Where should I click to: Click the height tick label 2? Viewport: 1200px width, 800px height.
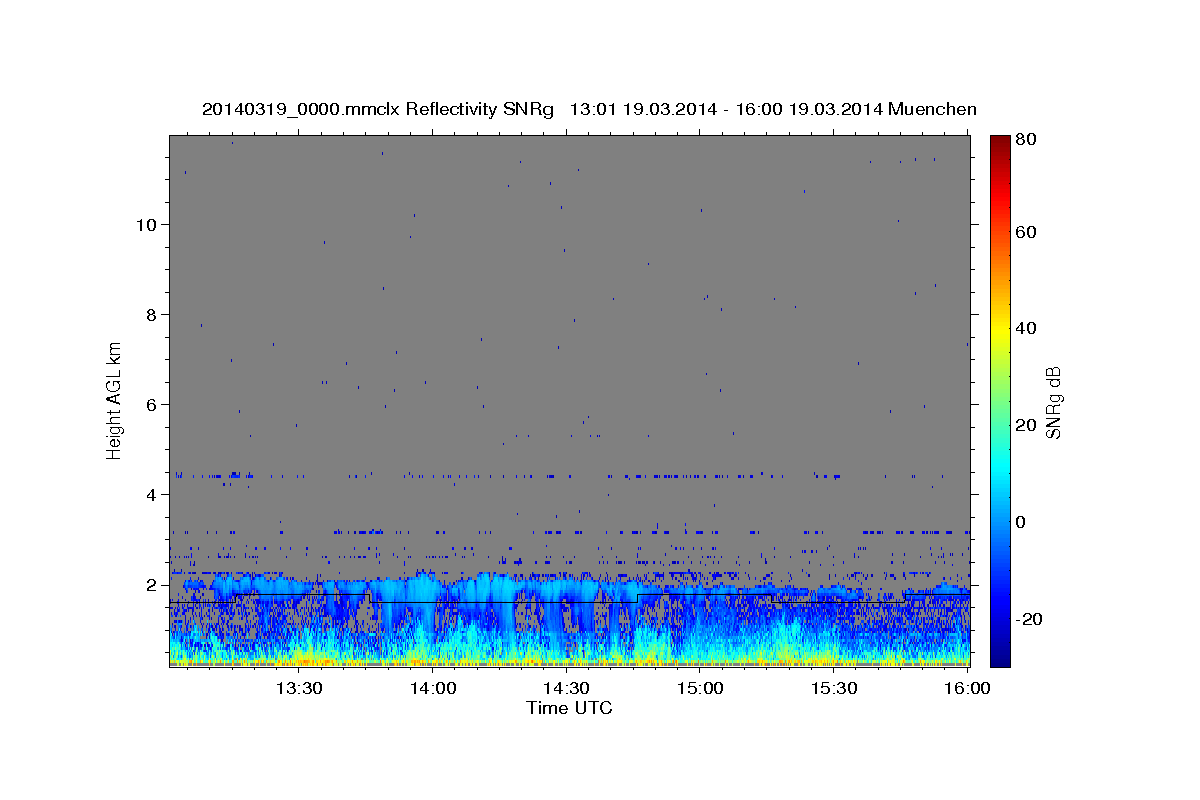tap(151, 585)
